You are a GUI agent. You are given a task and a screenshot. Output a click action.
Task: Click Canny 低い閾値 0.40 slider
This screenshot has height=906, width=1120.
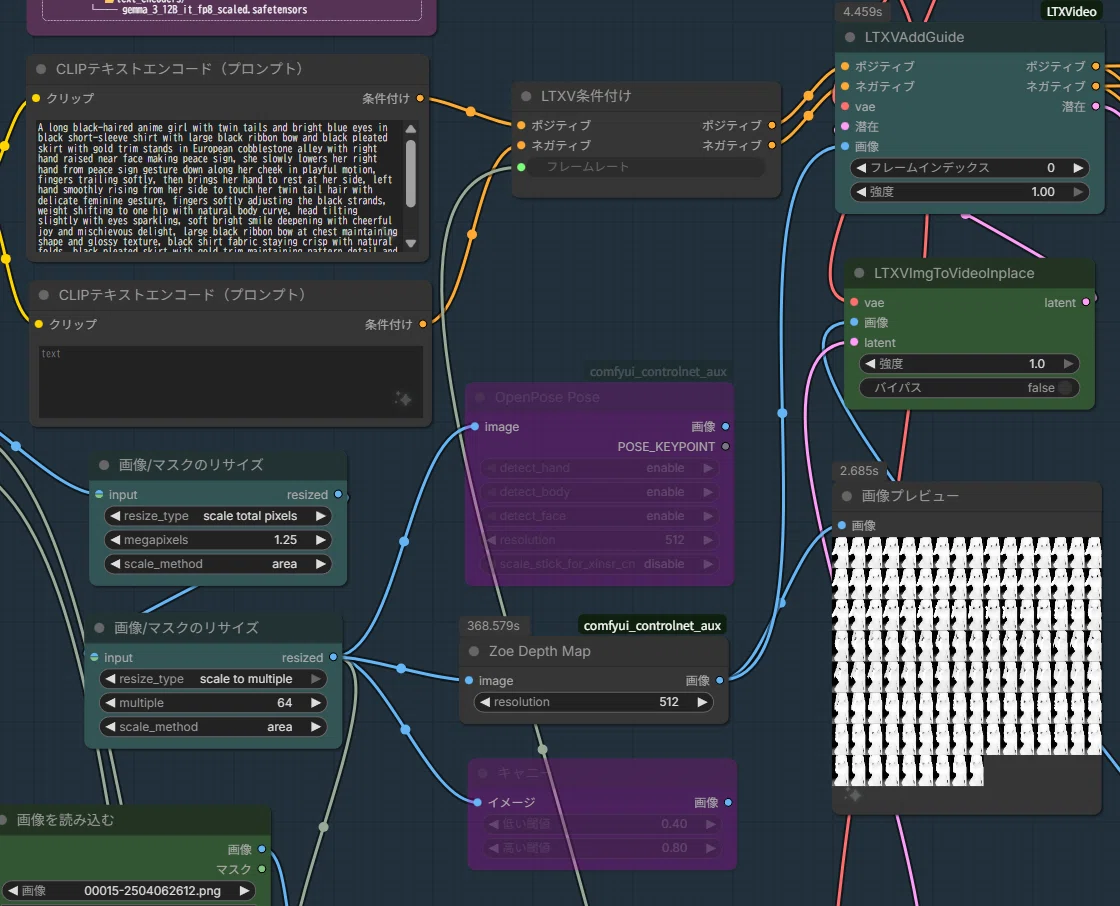pyautogui.click(x=601, y=824)
